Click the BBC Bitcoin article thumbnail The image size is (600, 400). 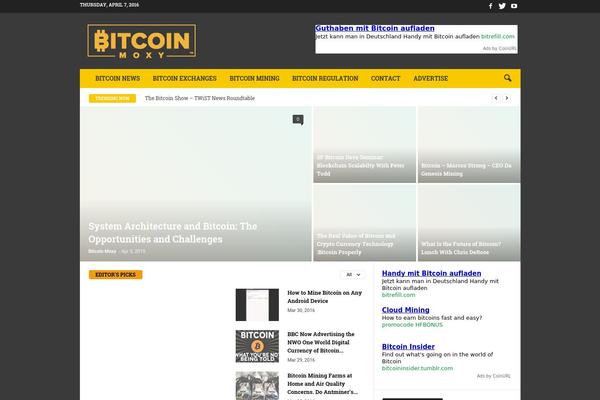pyautogui.click(x=257, y=346)
